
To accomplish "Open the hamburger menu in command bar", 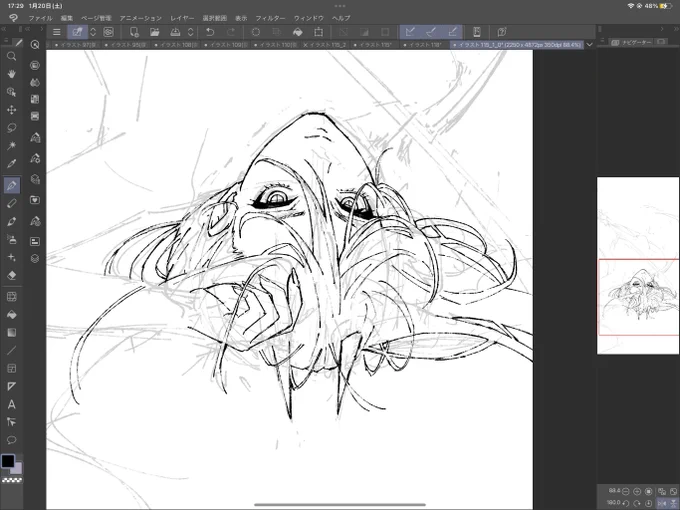I will click(56, 32).
